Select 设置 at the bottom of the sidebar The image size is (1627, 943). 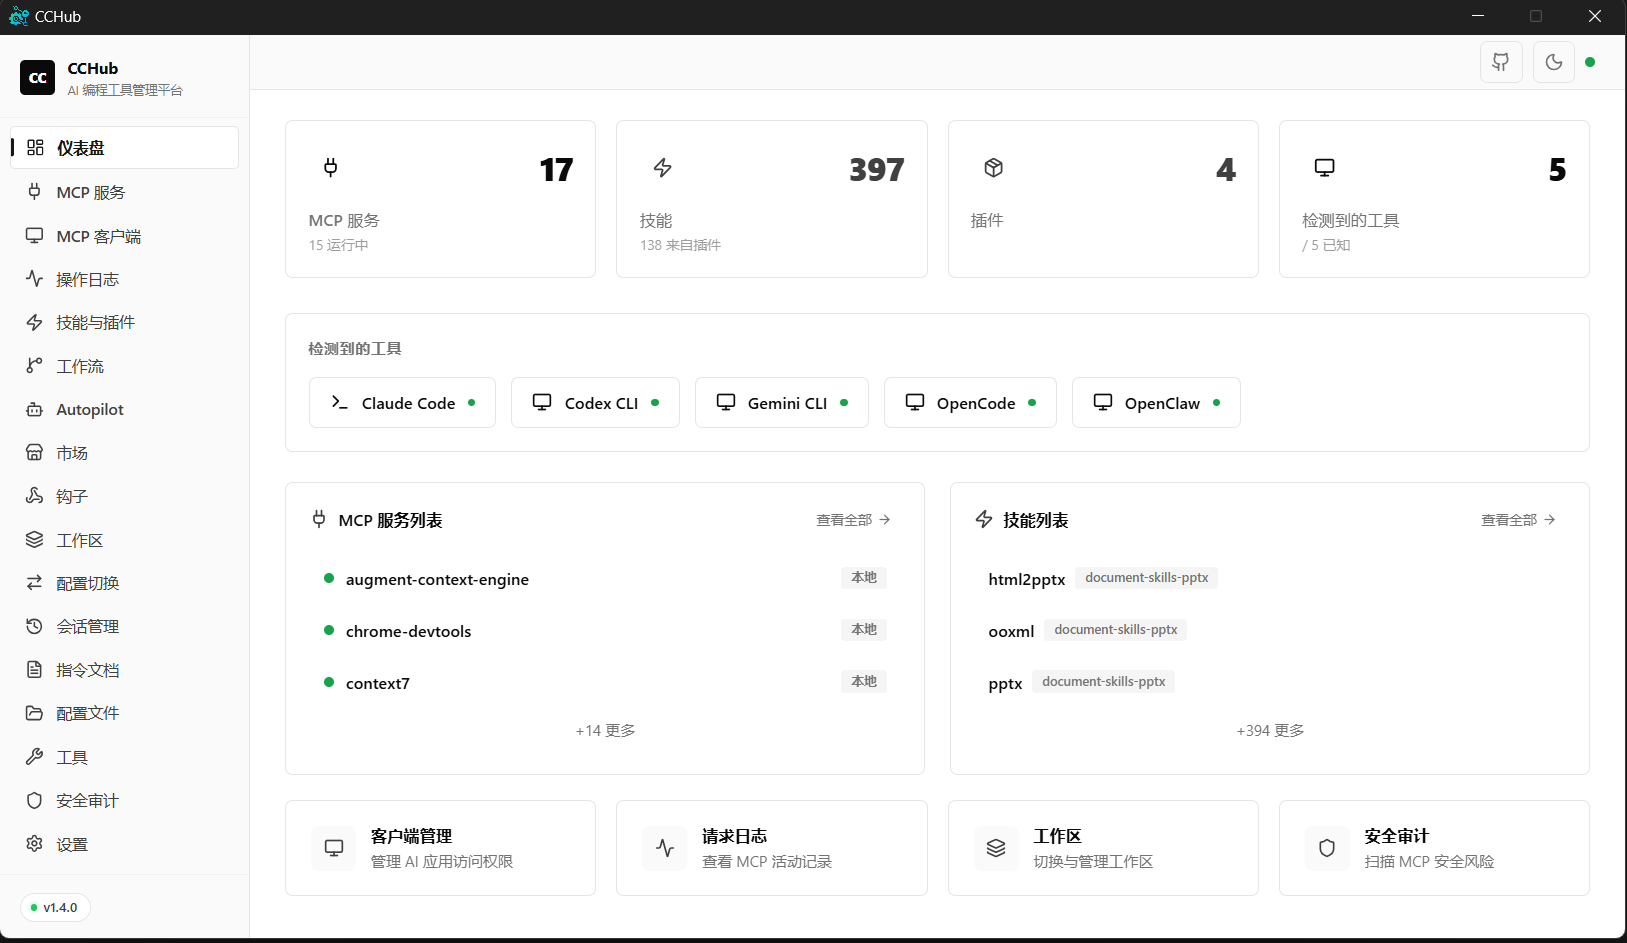pyautogui.click(x=71, y=844)
